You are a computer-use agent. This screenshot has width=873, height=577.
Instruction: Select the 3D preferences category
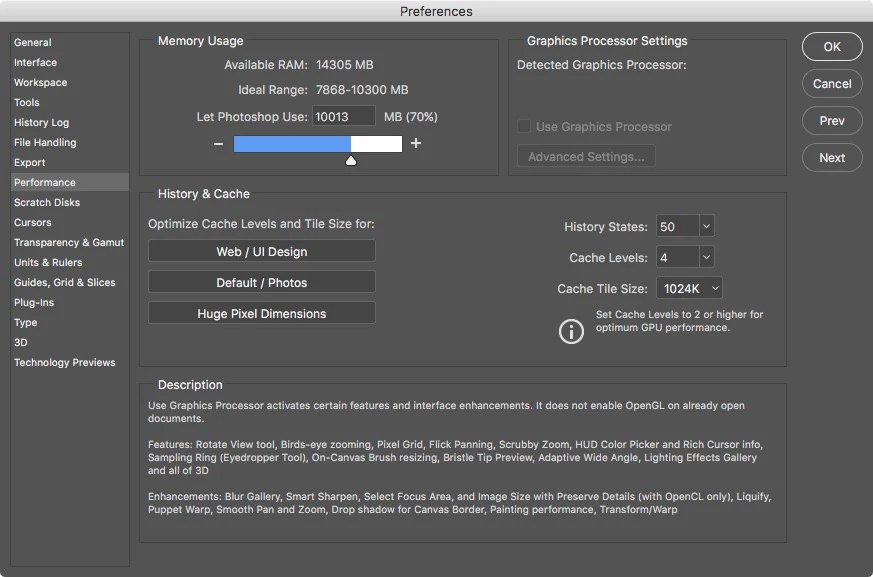(70, 343)
